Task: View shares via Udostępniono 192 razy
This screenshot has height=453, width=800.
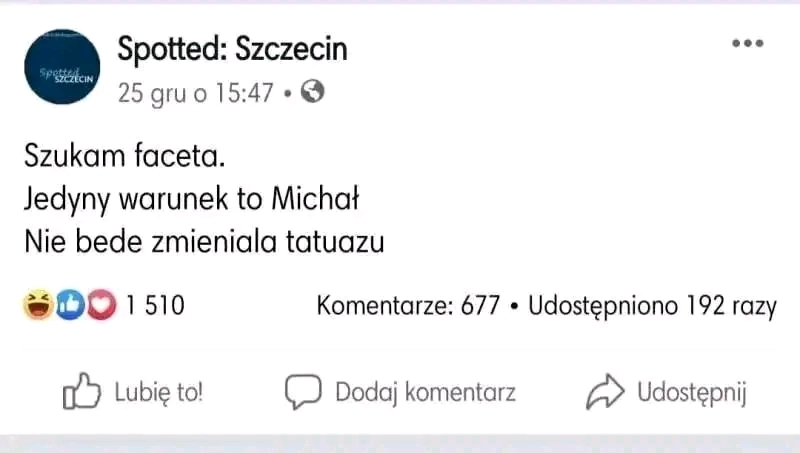Action: click(x=652, y=306)
